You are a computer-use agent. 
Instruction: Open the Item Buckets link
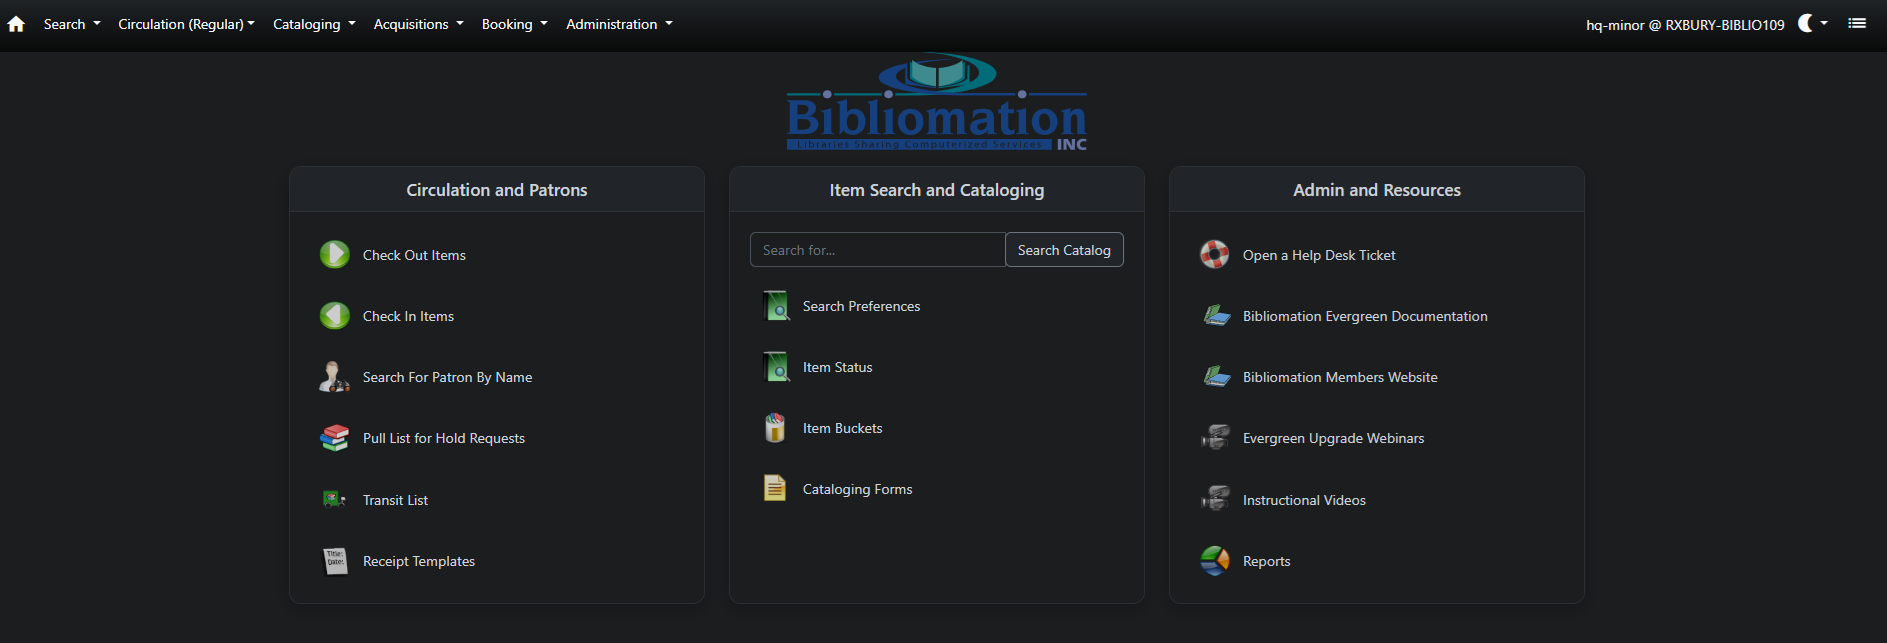842,428
